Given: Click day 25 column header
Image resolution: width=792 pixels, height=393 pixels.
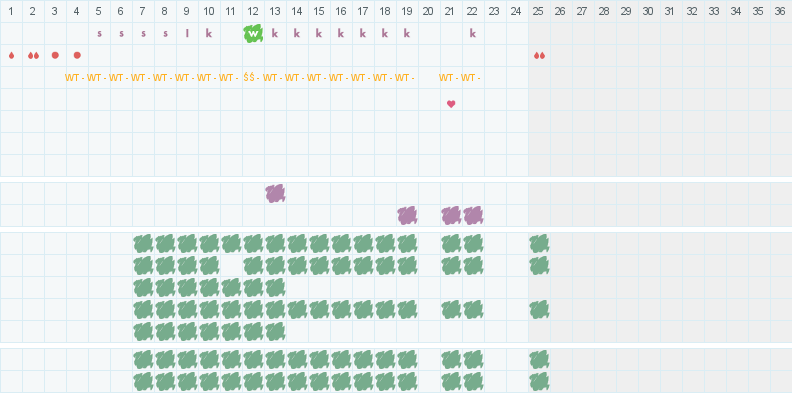Looking at the screenshot, I should coord(538,11).
